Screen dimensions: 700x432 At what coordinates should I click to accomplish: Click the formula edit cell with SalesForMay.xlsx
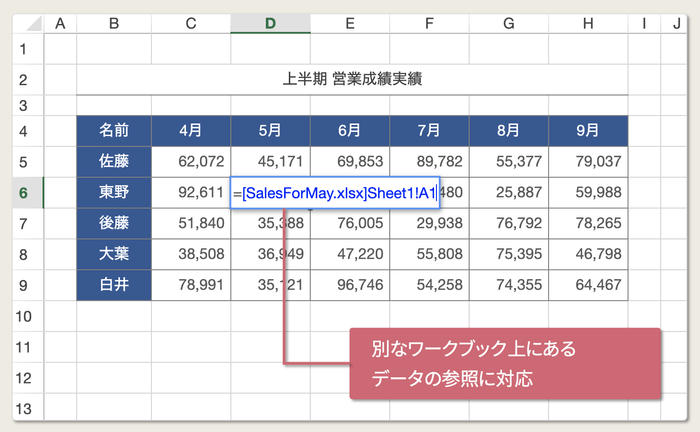point(335,193)
